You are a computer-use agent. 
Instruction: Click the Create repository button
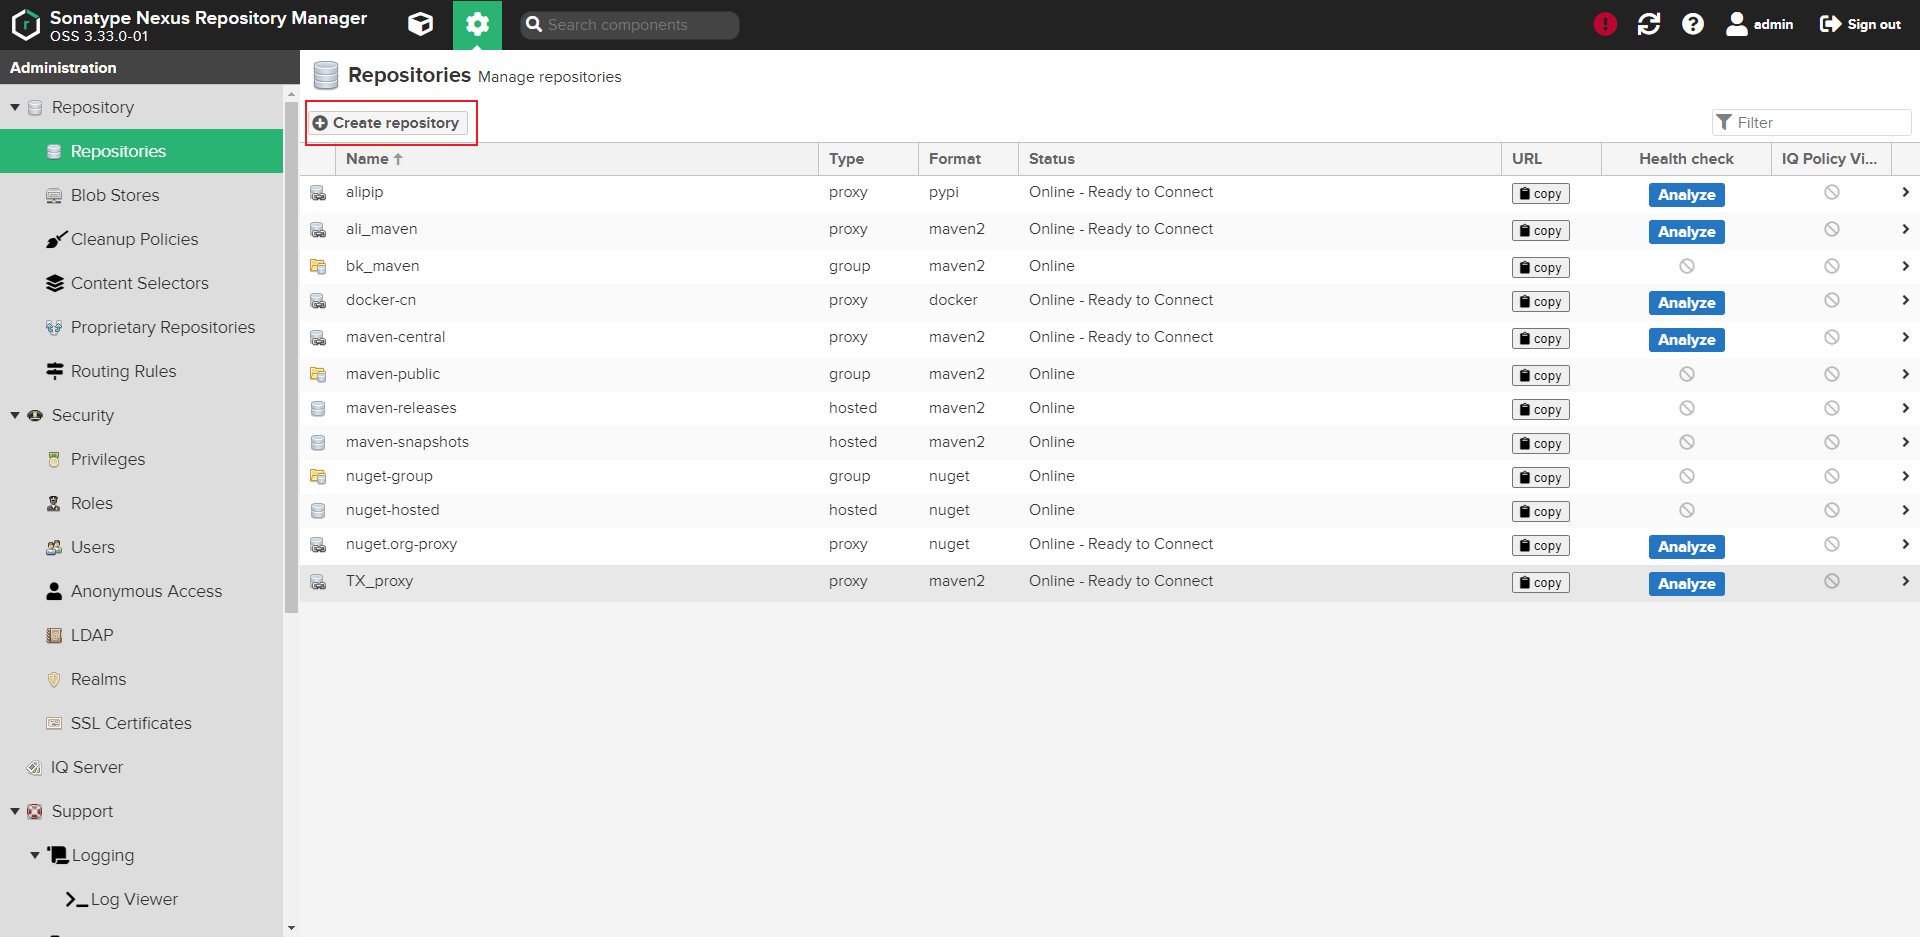coord(386,123)
